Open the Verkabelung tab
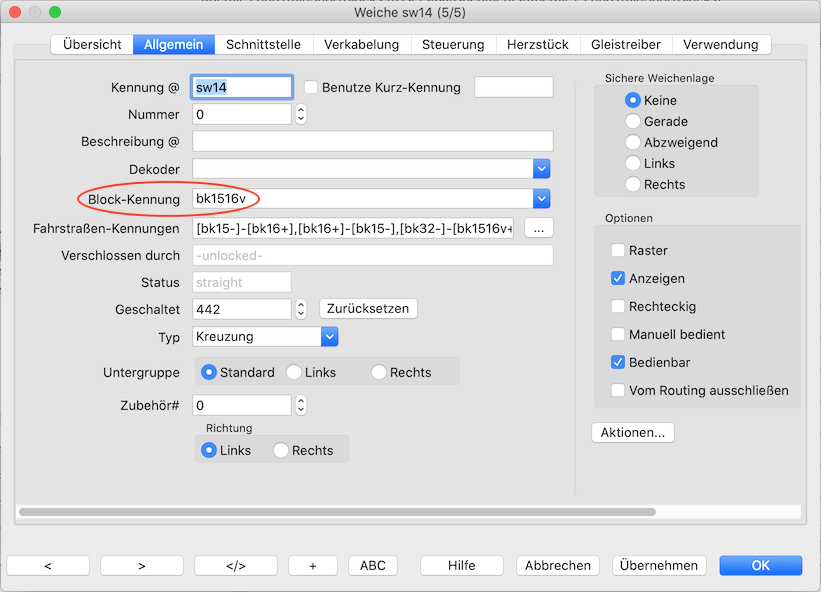This screenshot has height=592, width=821. 361,44
